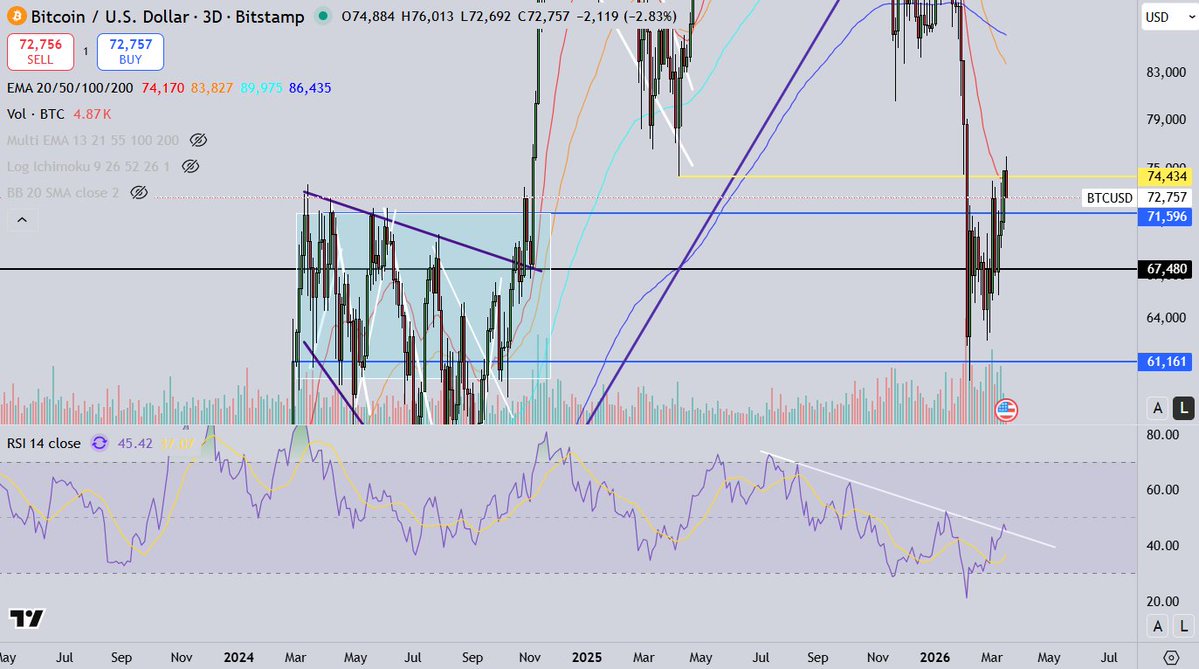Image resolution: width=1199 pixels, height=669 pixels.
Task: Select the Vol · BTC indicator label
Action: (36, 114)
